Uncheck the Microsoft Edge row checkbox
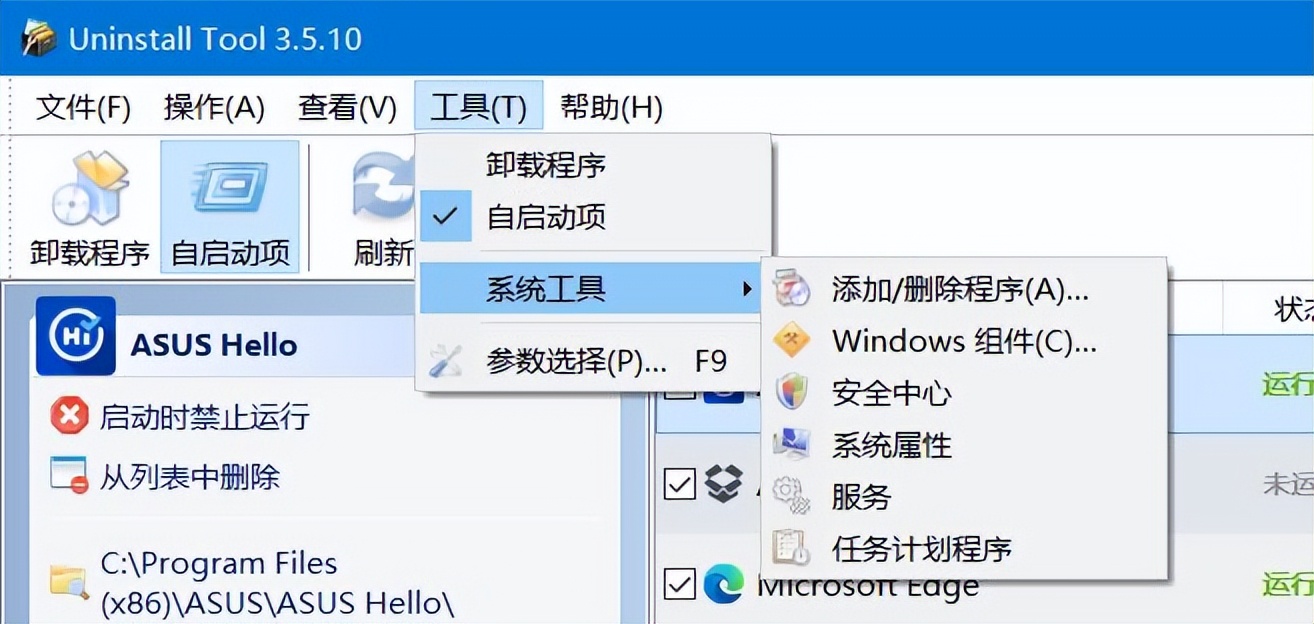 point(680,583)
